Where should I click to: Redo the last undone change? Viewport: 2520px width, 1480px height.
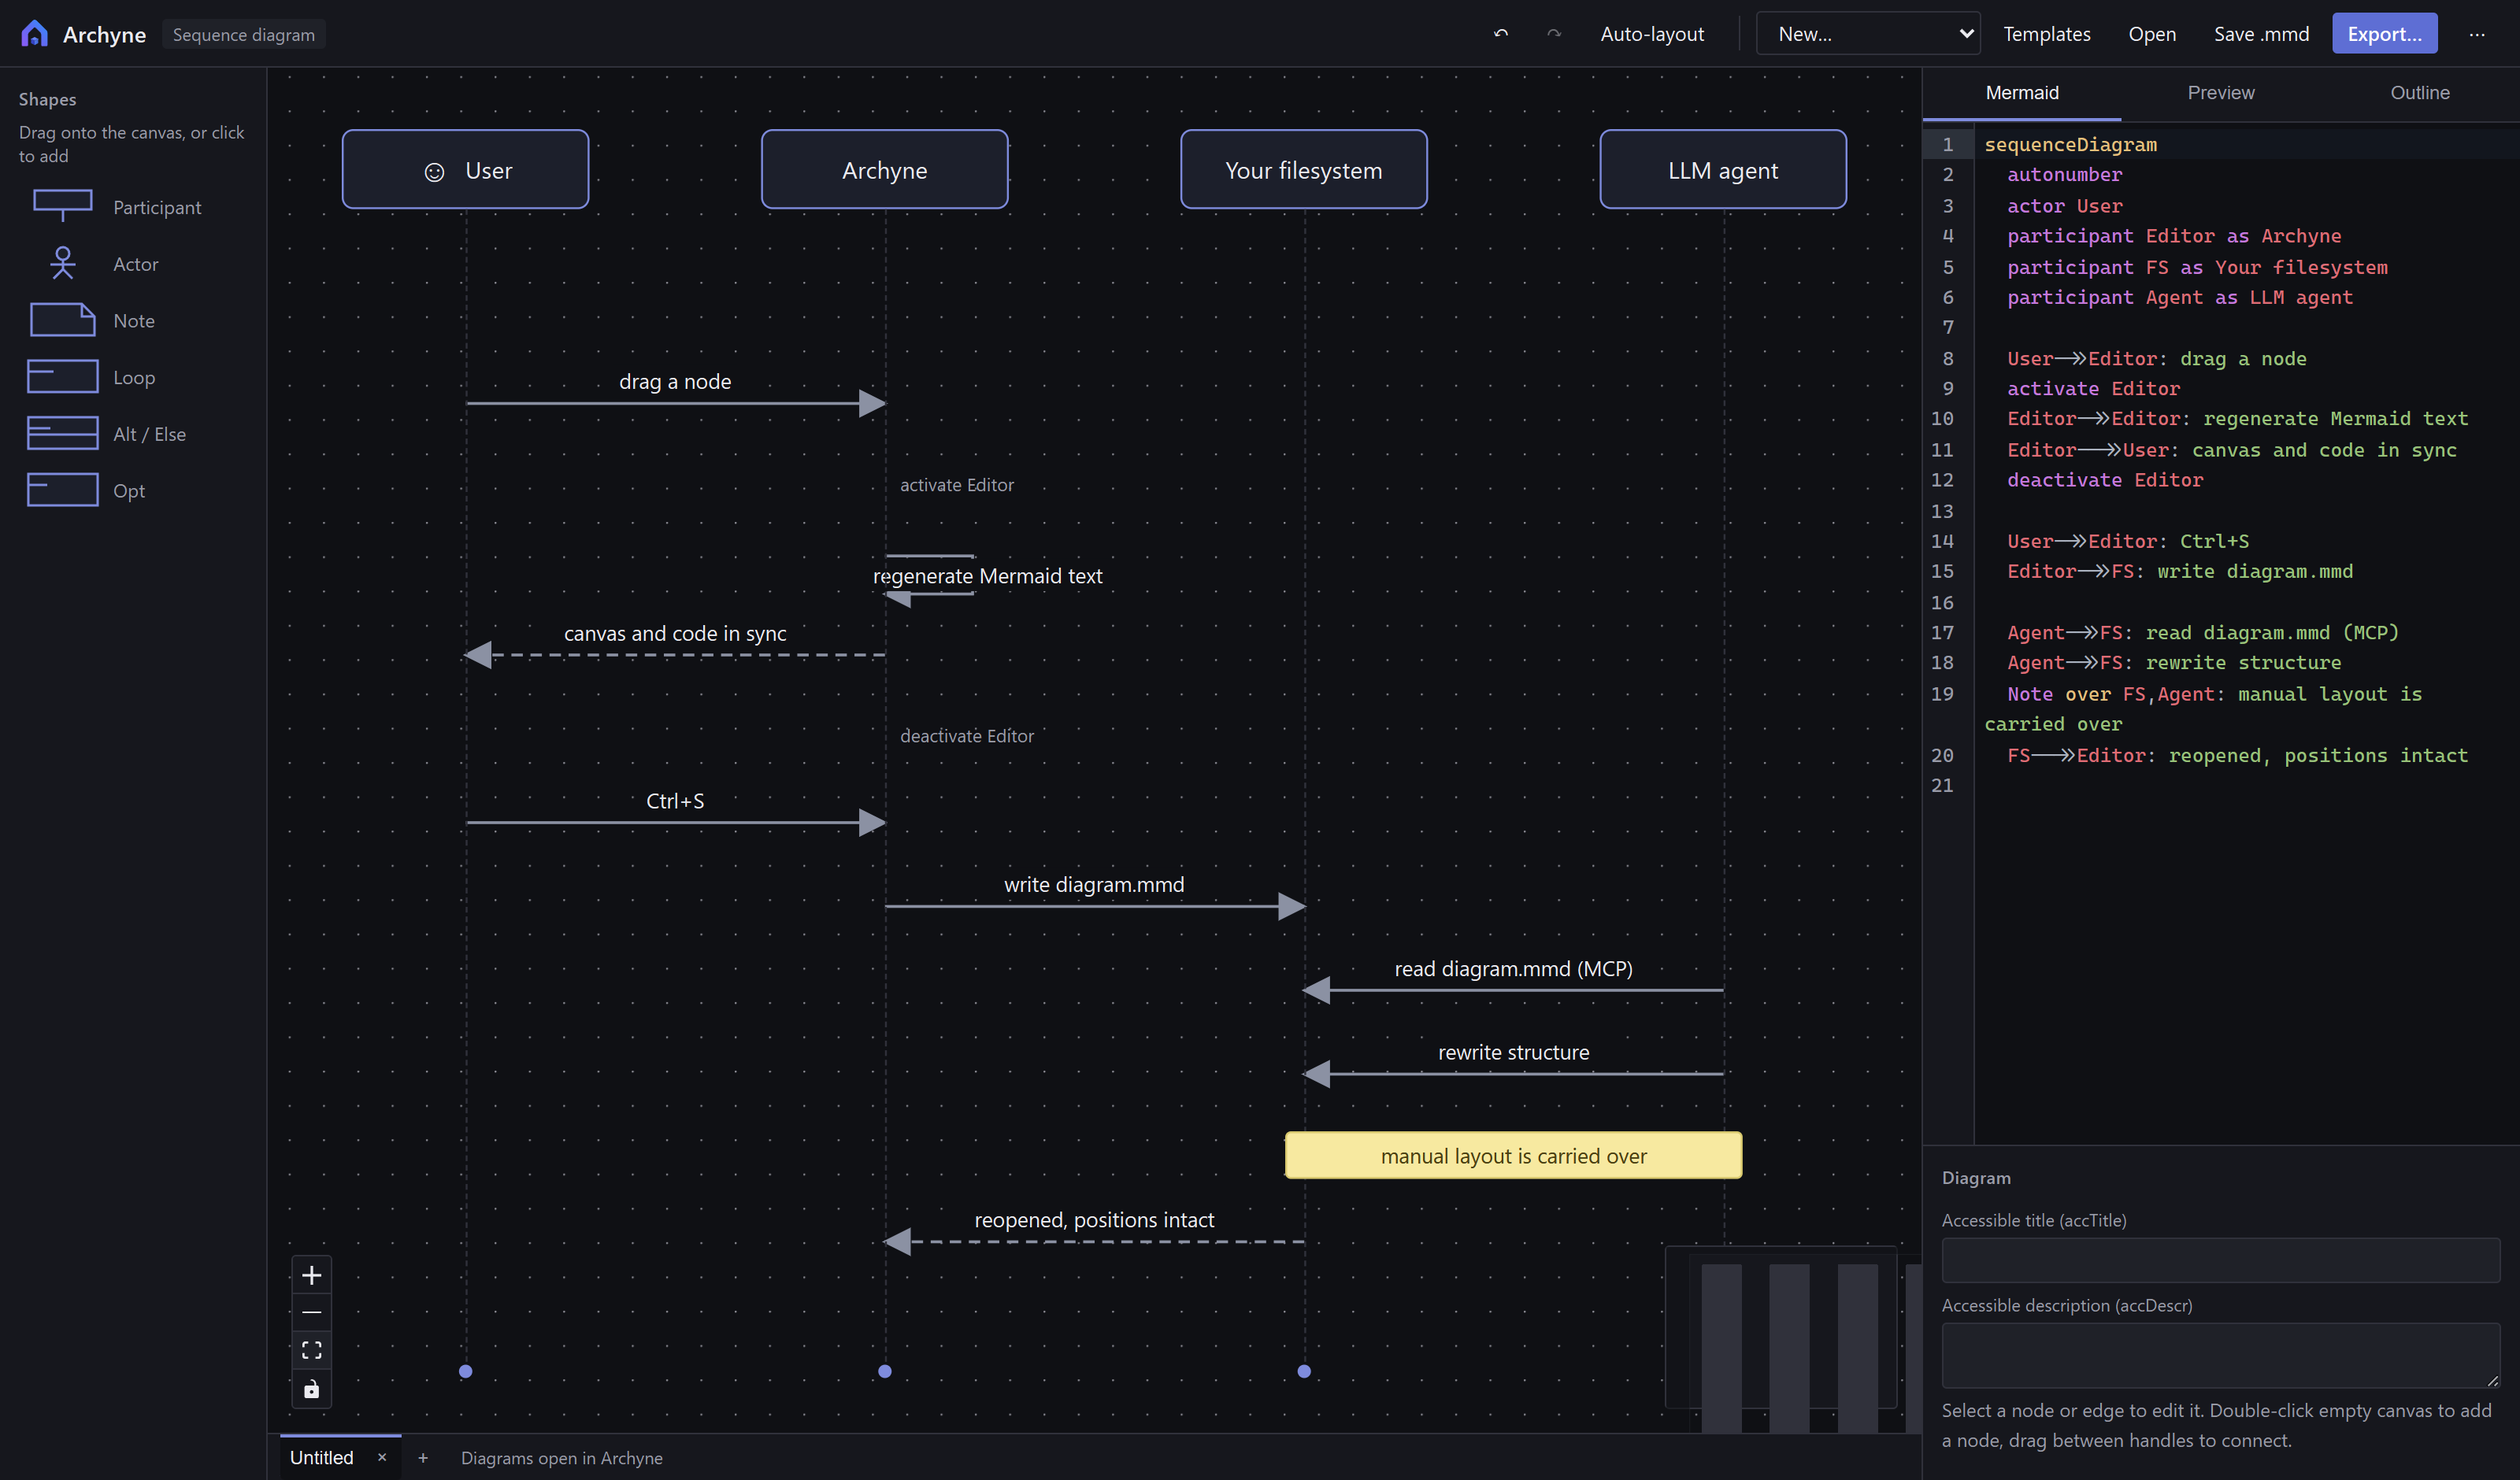1553,34
